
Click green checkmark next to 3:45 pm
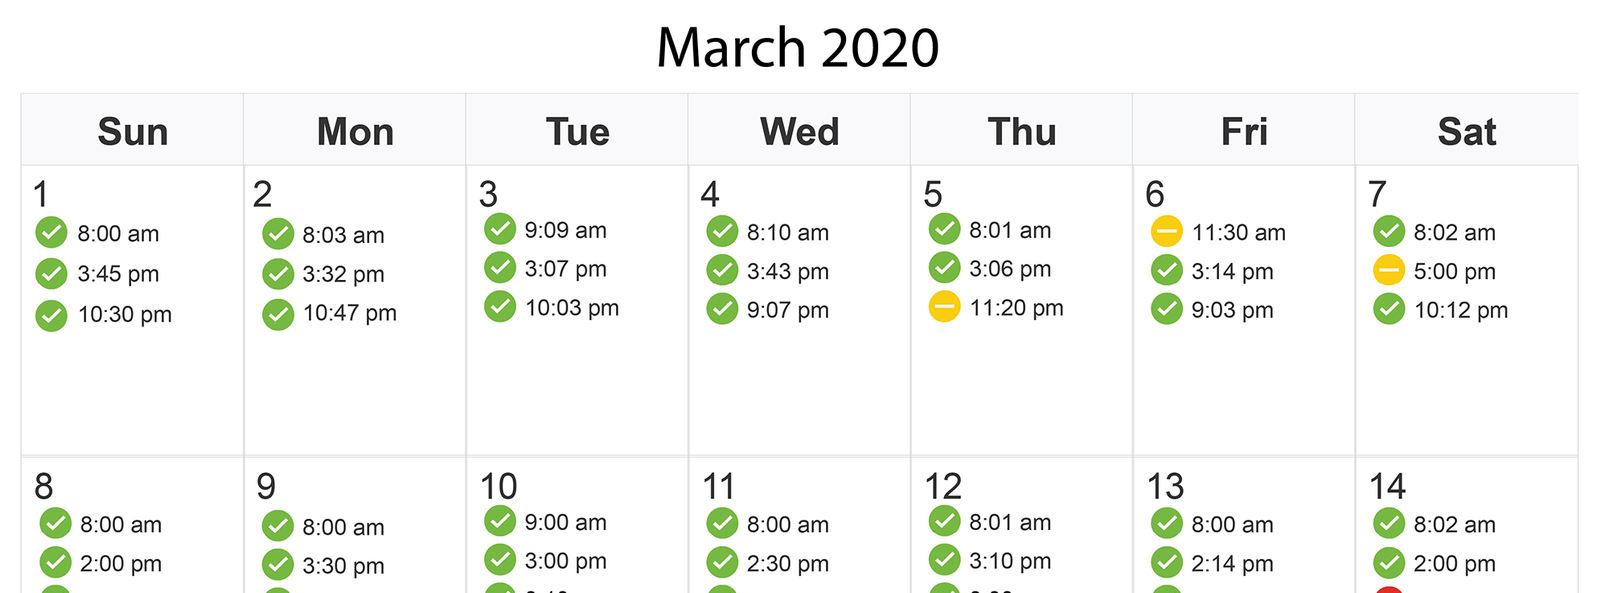[x=51, y=273]
